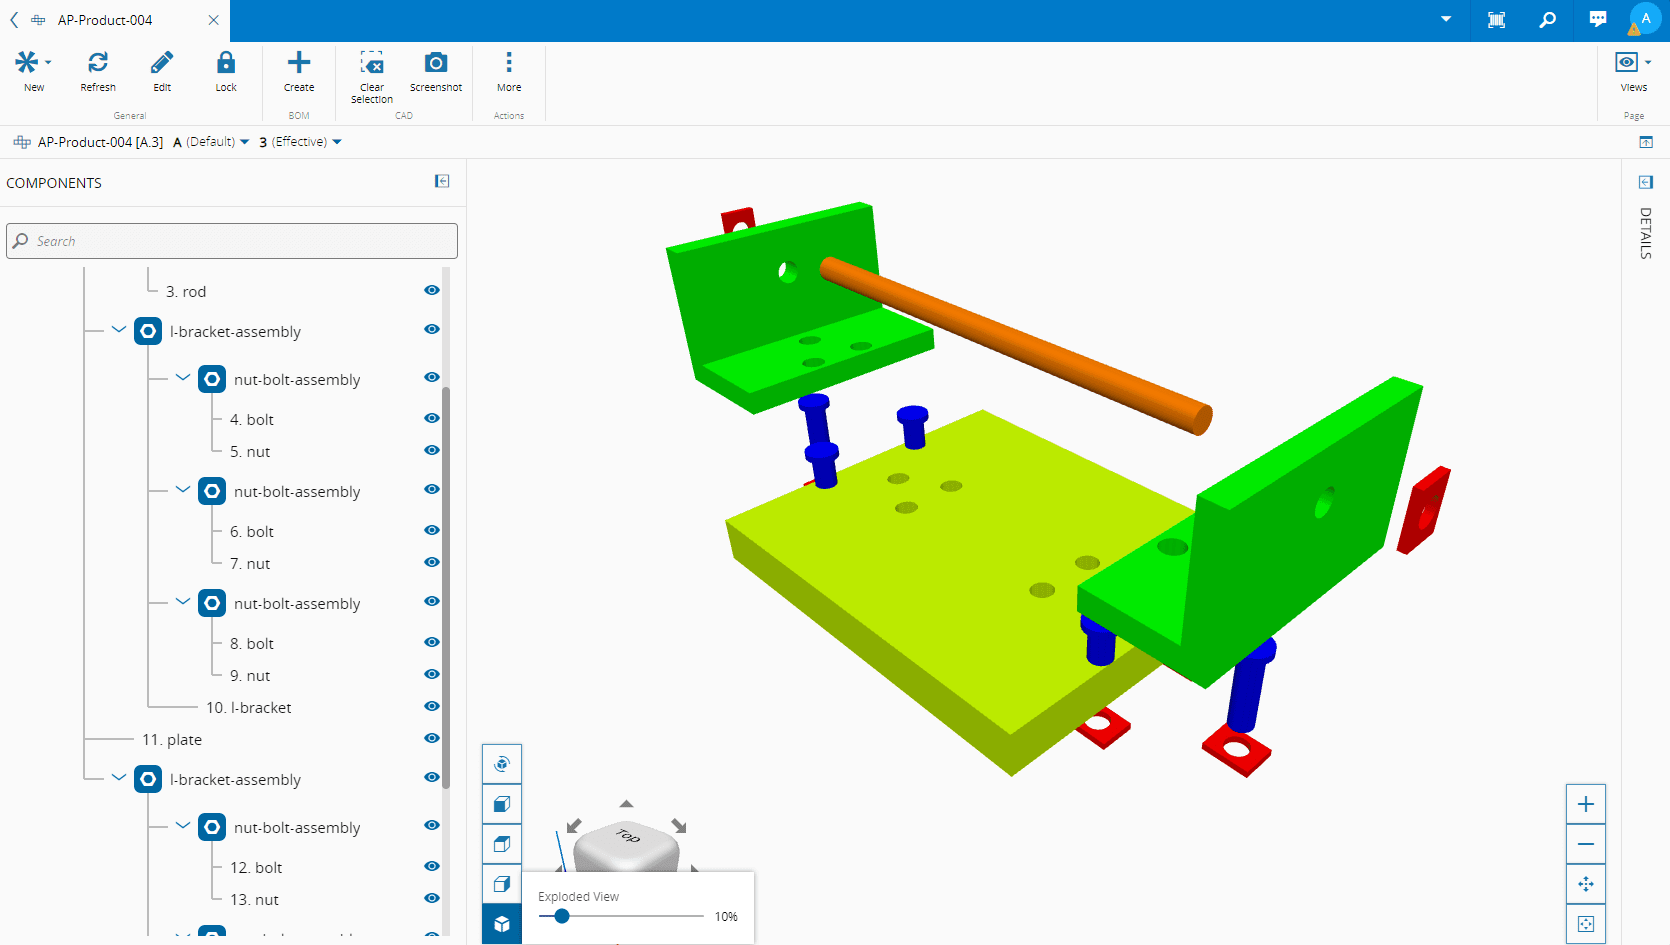This screenshot has height=945, width=1670.
Task: Switch to the AP-Product-004 tab
Action: (x=105, y=20)
